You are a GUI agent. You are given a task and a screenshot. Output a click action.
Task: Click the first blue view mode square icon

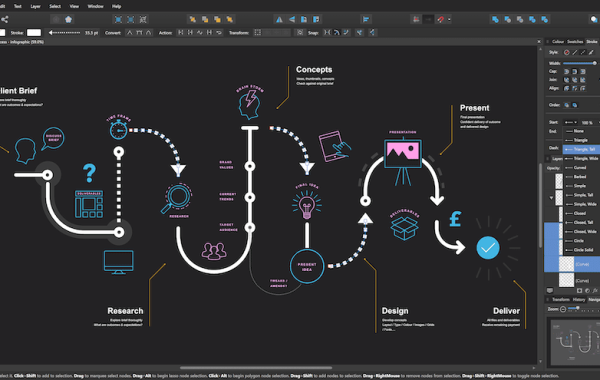coord(118,19)
